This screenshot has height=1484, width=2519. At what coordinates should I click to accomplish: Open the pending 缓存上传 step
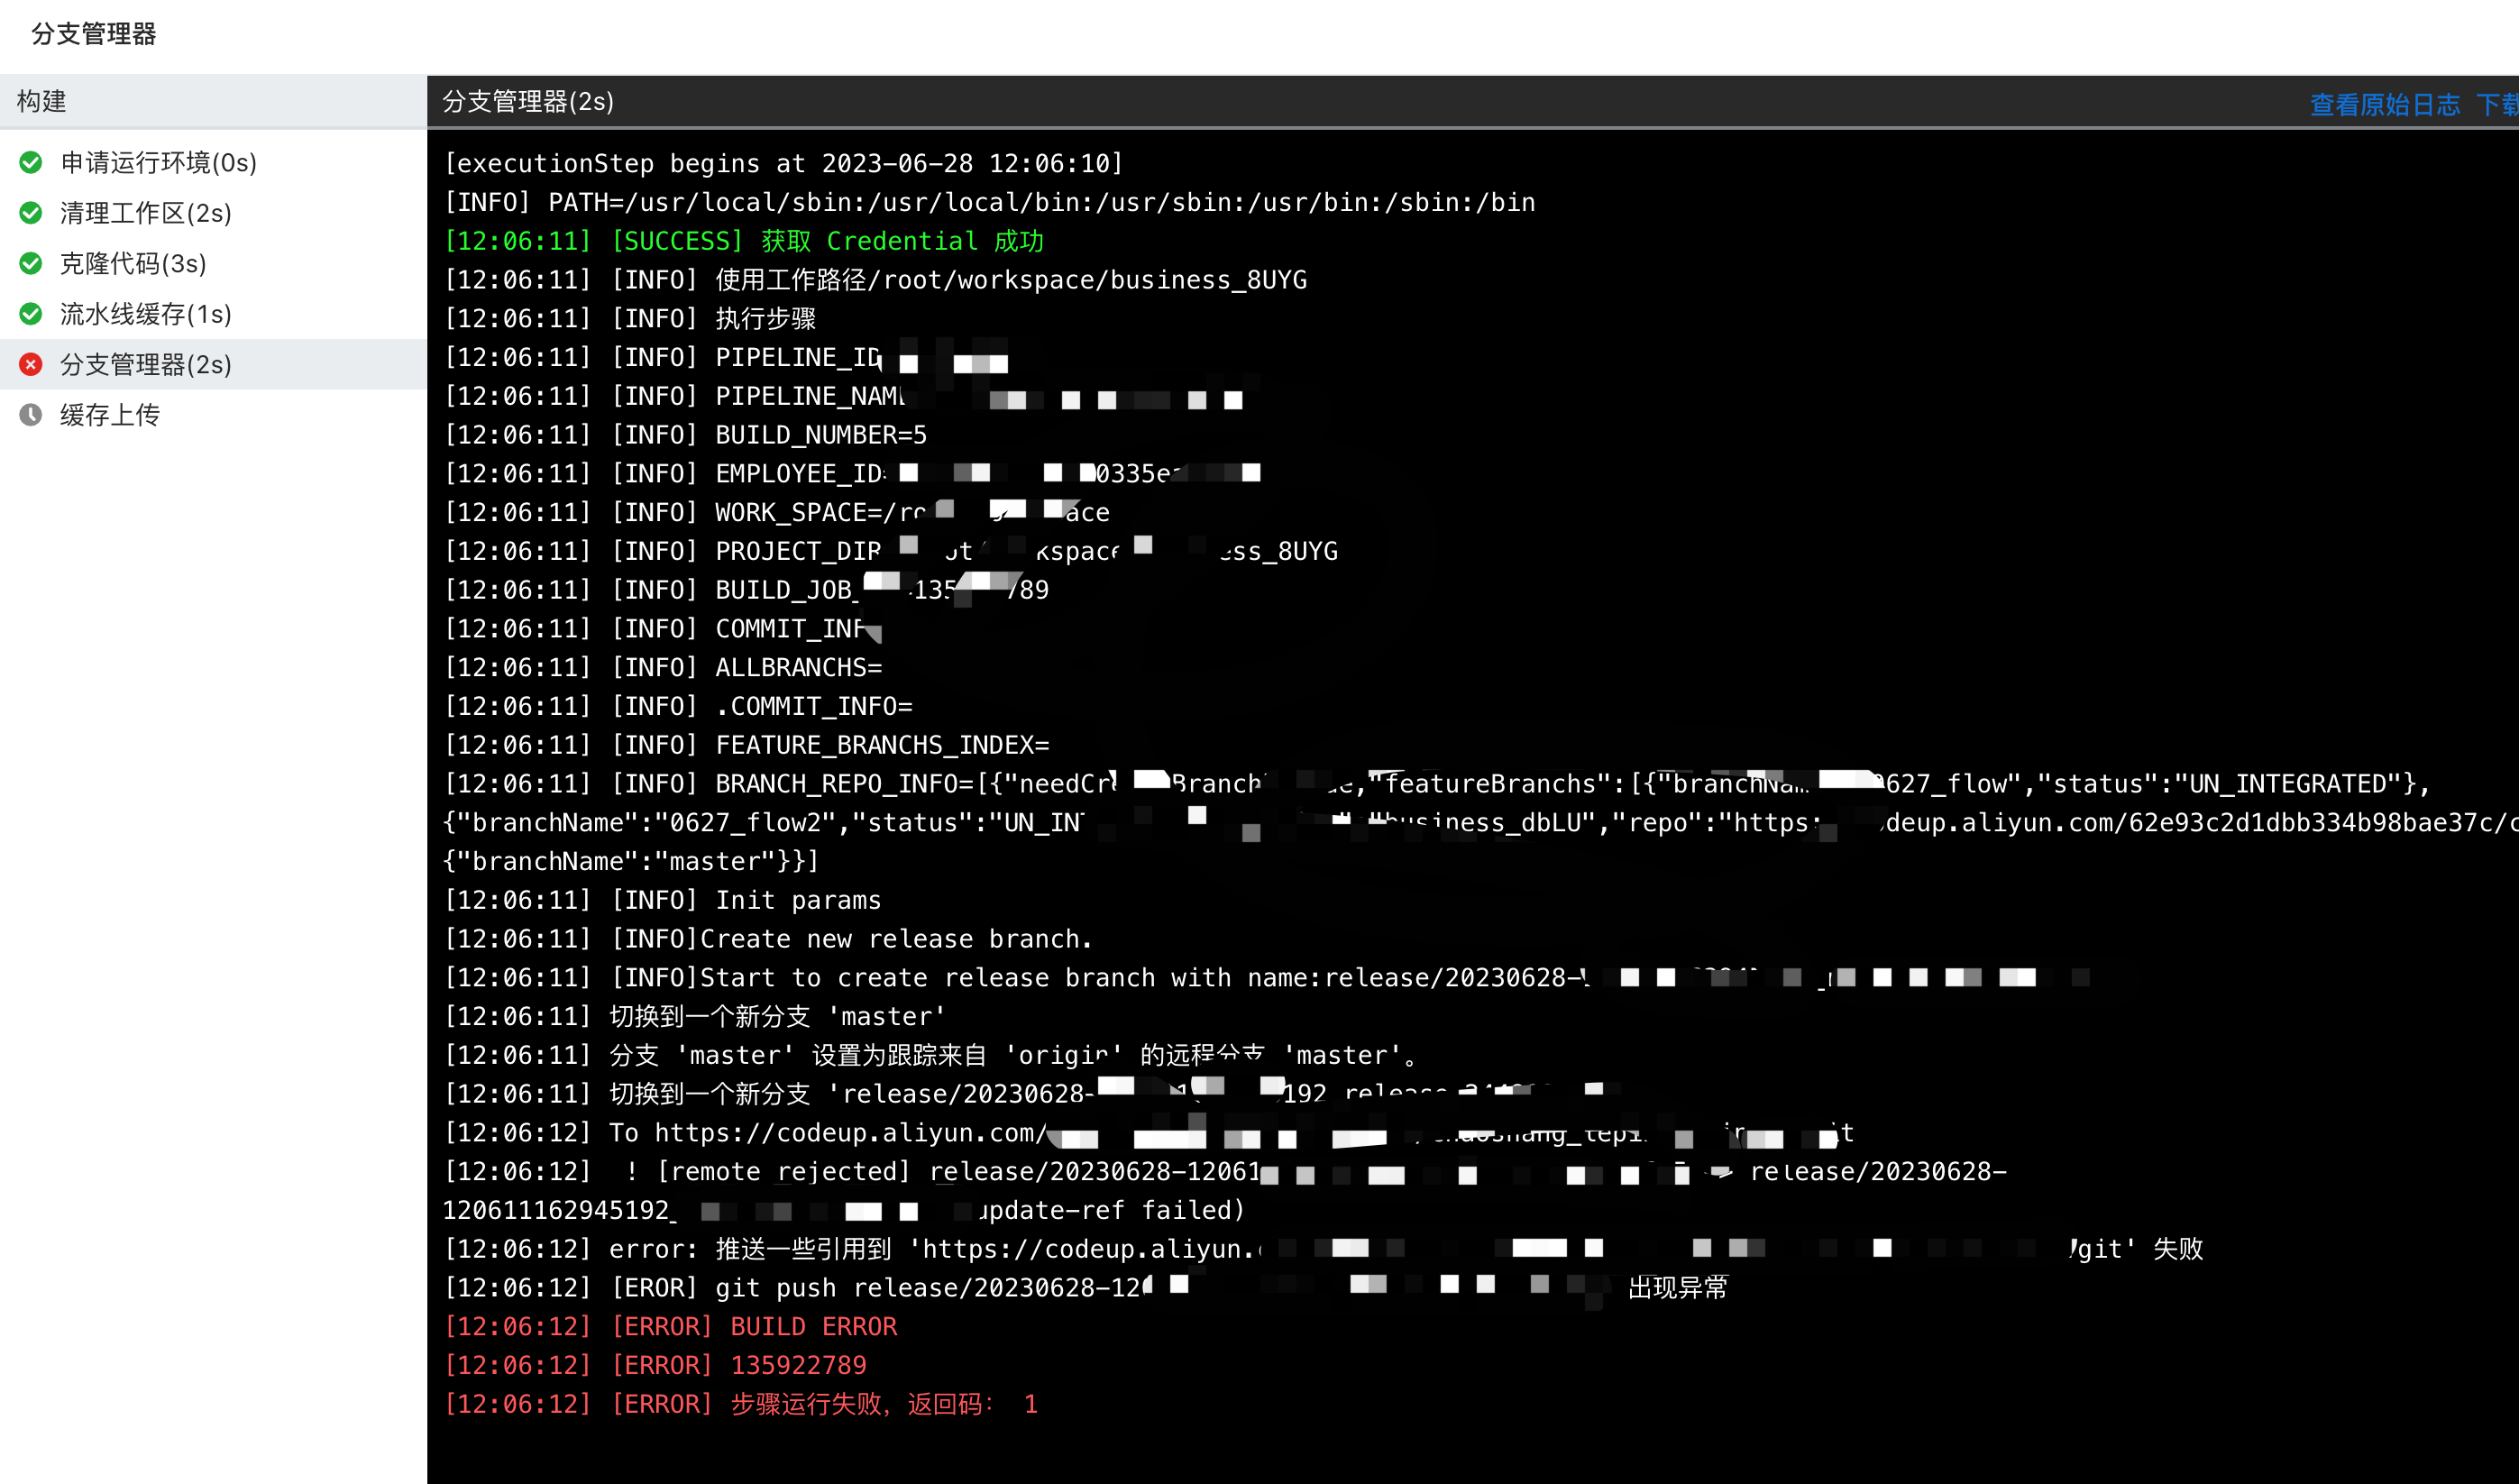(x=110, y=414)
